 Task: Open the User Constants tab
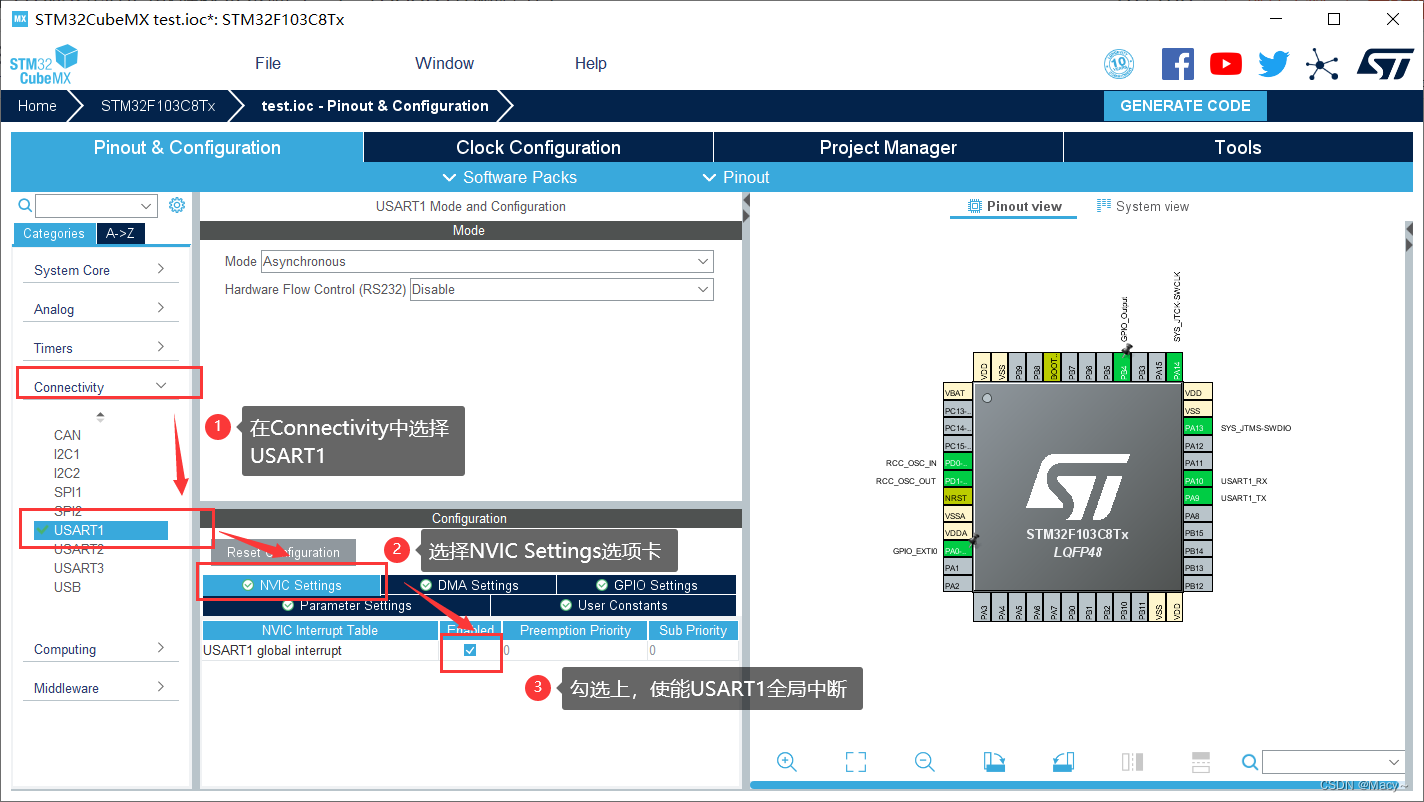(613, 605)
